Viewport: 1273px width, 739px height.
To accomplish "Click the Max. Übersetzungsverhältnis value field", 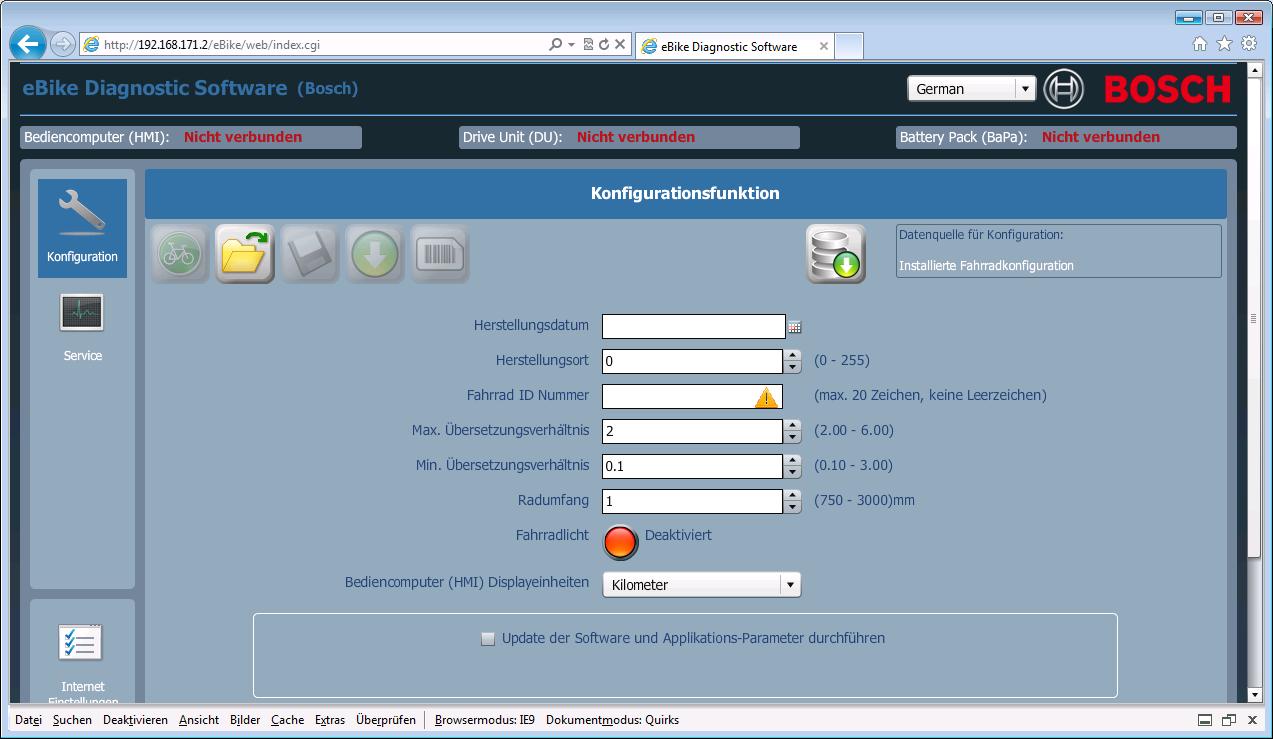I will tap(692, 431).
